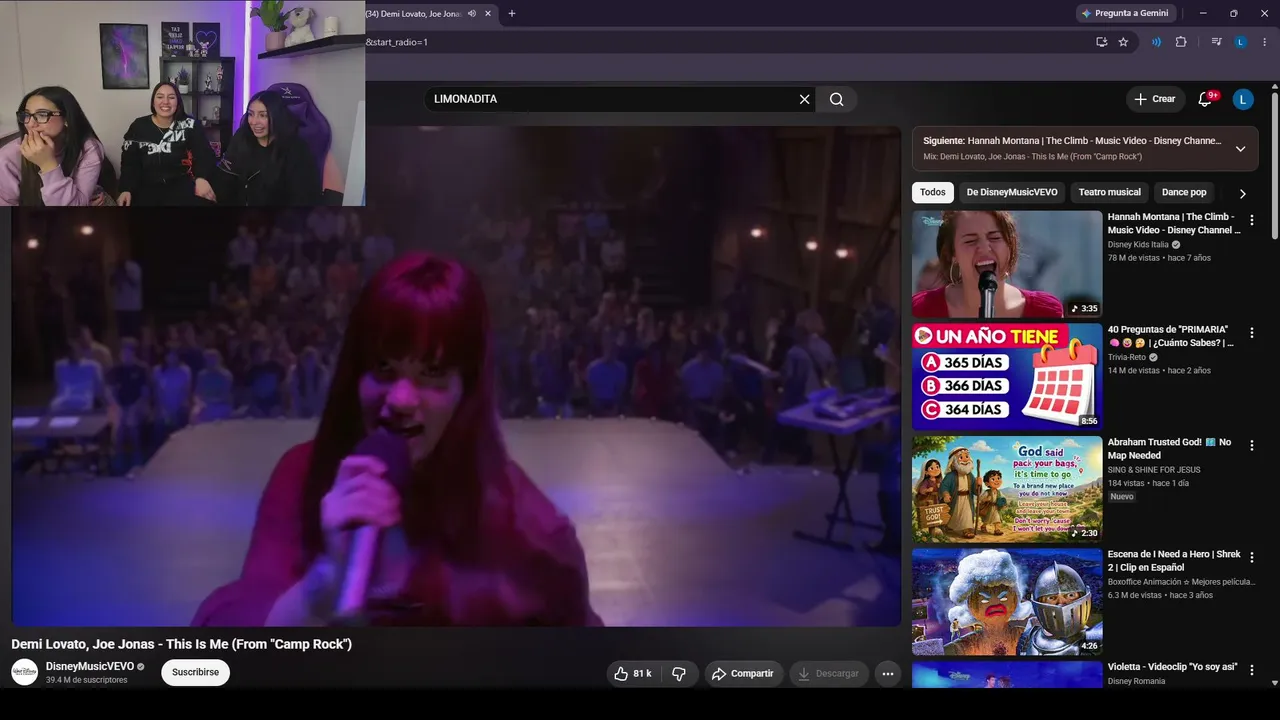Open the YouTube notifications bell
The width and height of the screenshot is (1280, 720).
tap(1206, 99)
